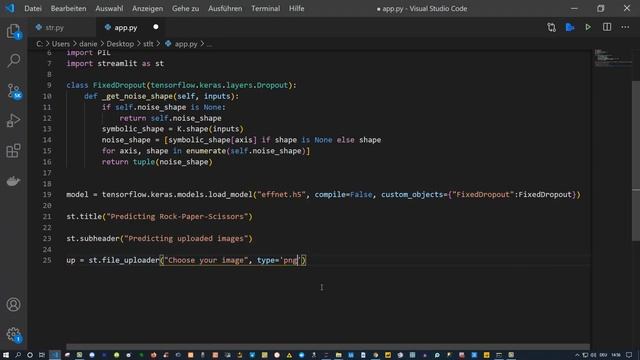Viewport: 640px width, 360px height.
Task: Click line number 19 in the gutter
Action: click(47, 194)
